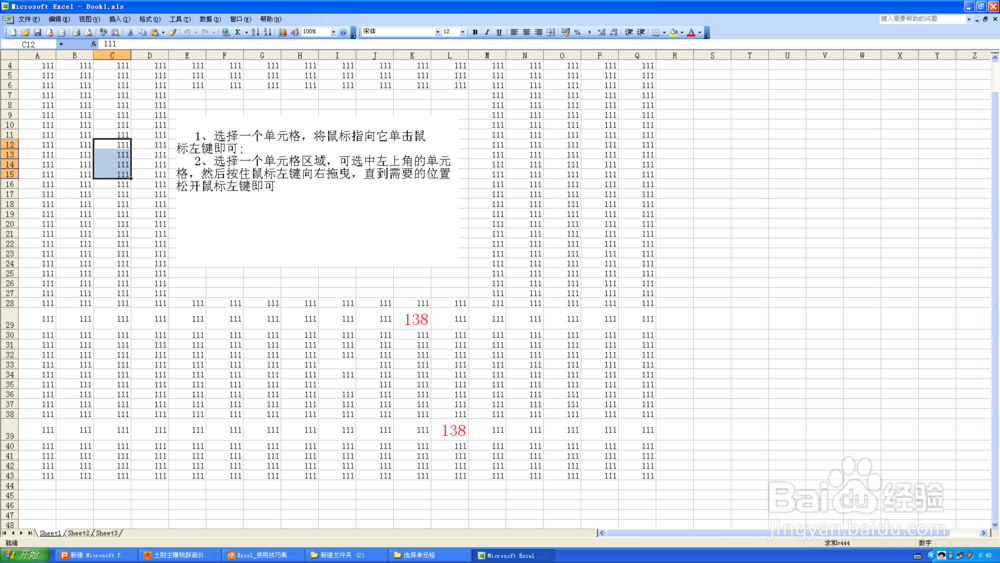Viewport: 1000px width, 563px height.
Task: Expand the AutoSum functions dropdown arrow
Action: click(x=246, y=32)
